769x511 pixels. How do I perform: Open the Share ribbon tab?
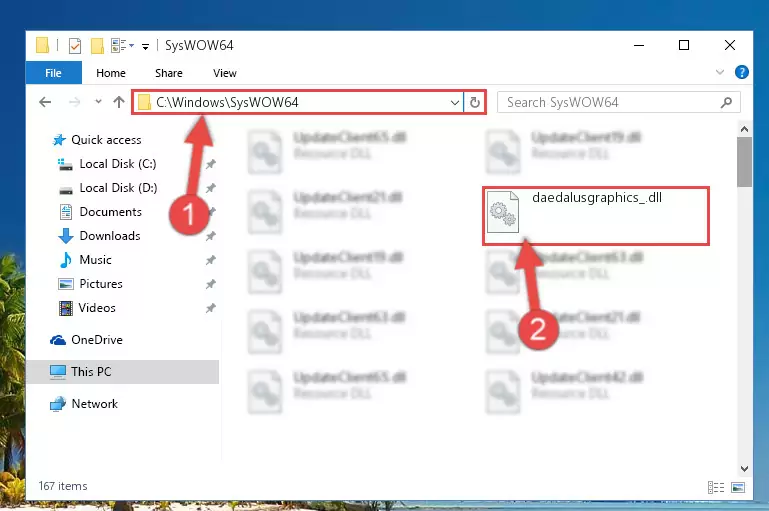pos(169,73)
